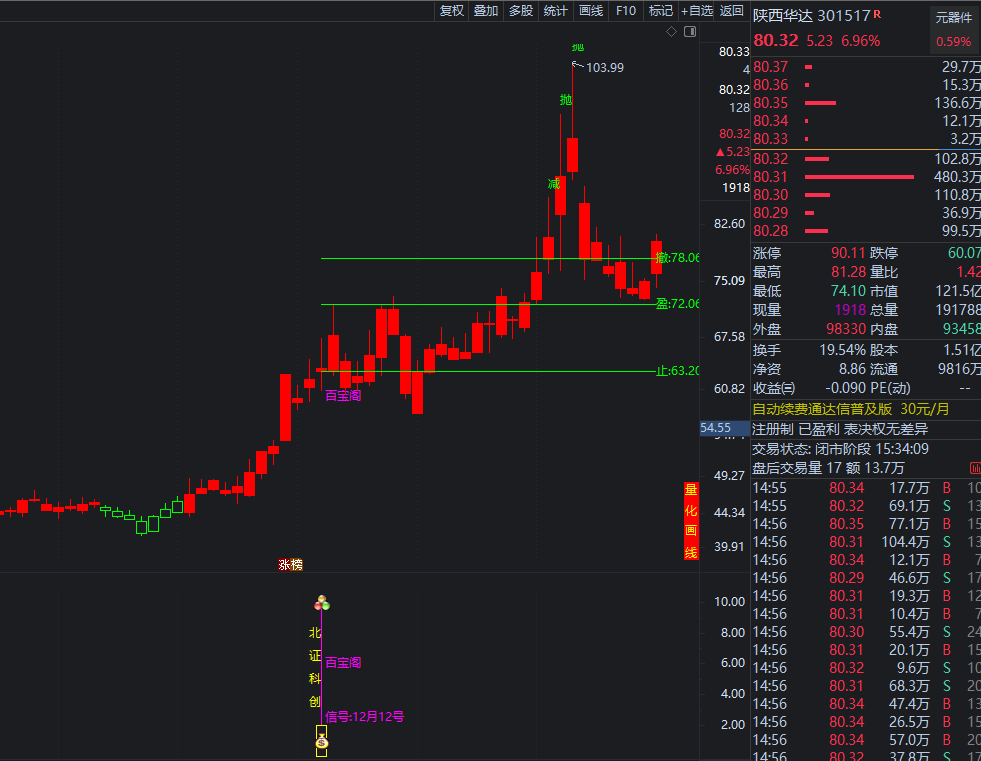Open F10 company information
981x761 pixels.
[626, 11]
